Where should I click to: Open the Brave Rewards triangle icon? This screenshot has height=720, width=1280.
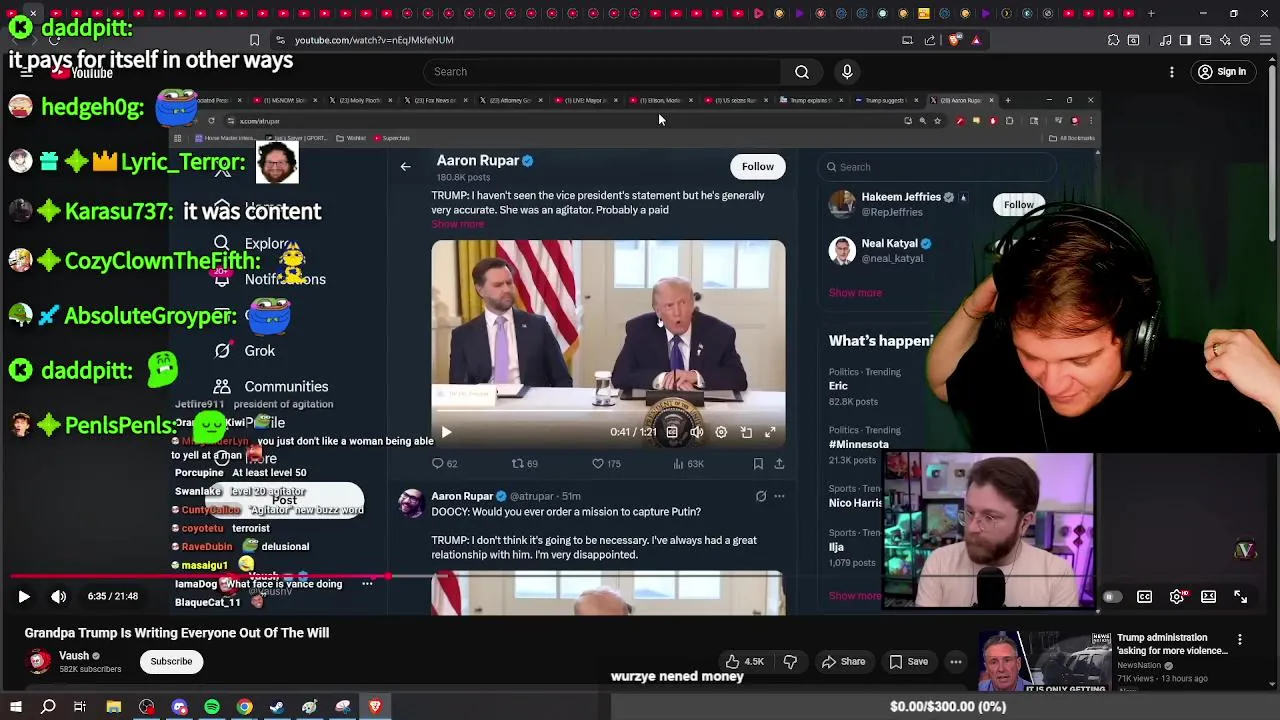(x=976, y=40)
